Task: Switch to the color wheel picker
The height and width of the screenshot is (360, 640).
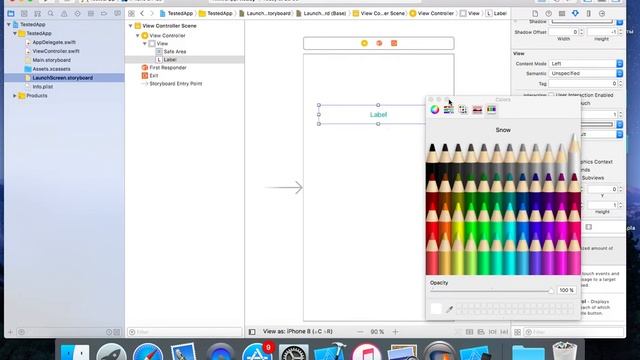Action: [435, 109]
